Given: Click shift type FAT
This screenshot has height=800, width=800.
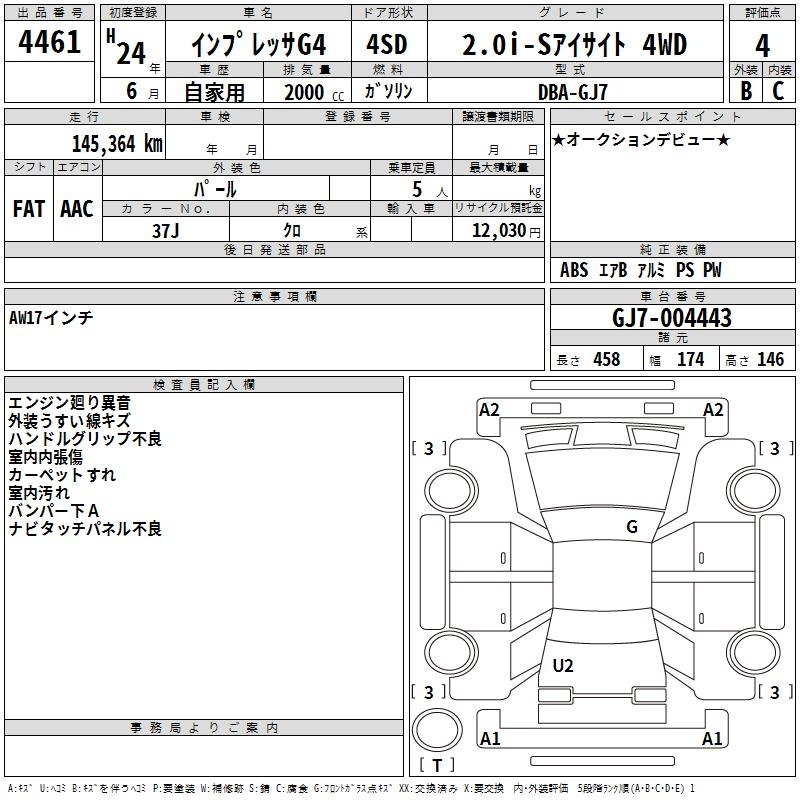Looking at the screenshot, I should click(x=29, y=209).
